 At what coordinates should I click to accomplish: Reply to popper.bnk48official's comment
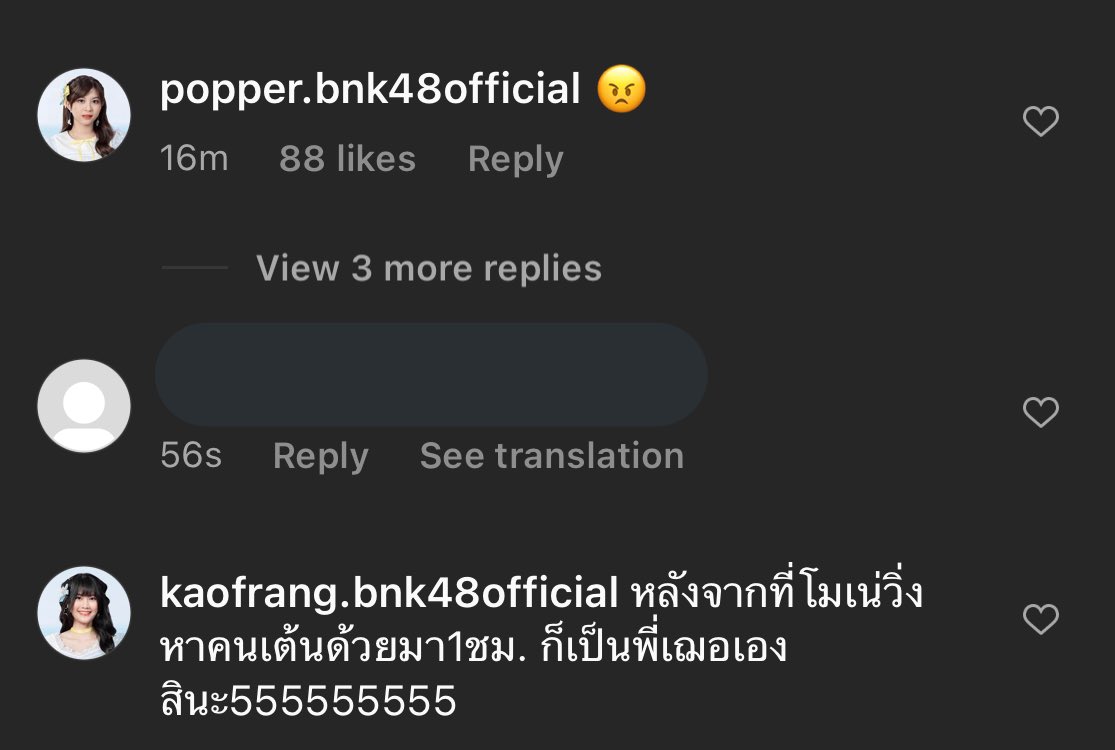[x=516, y=159]
